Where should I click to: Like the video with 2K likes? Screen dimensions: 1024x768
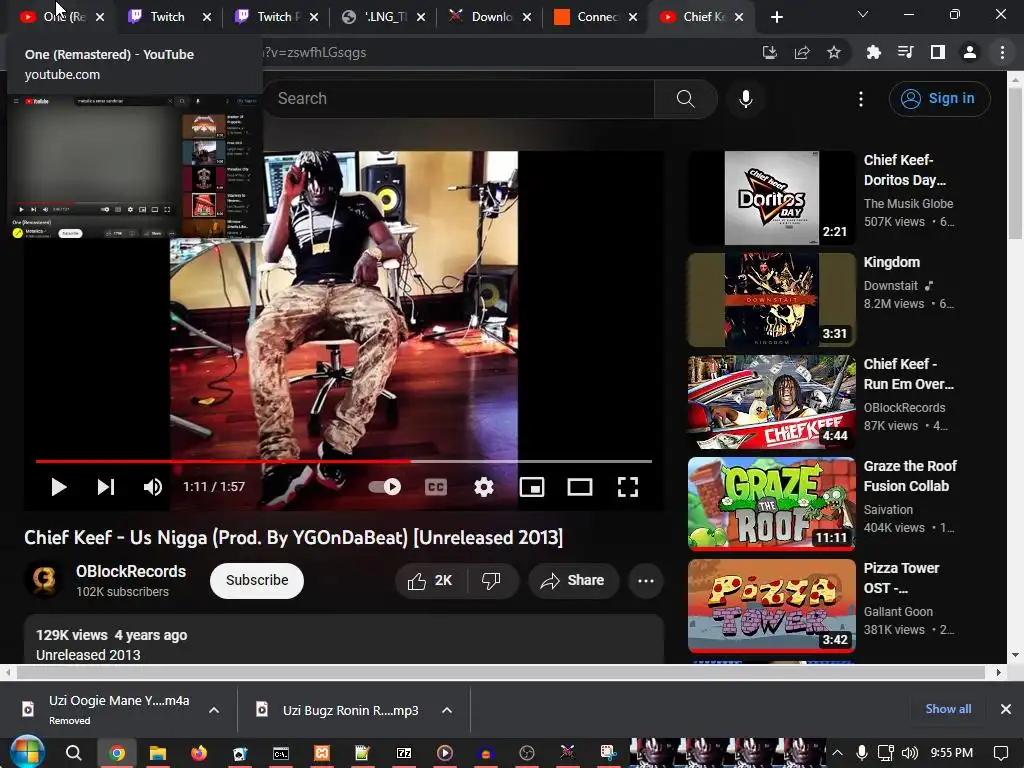(430, 581)
